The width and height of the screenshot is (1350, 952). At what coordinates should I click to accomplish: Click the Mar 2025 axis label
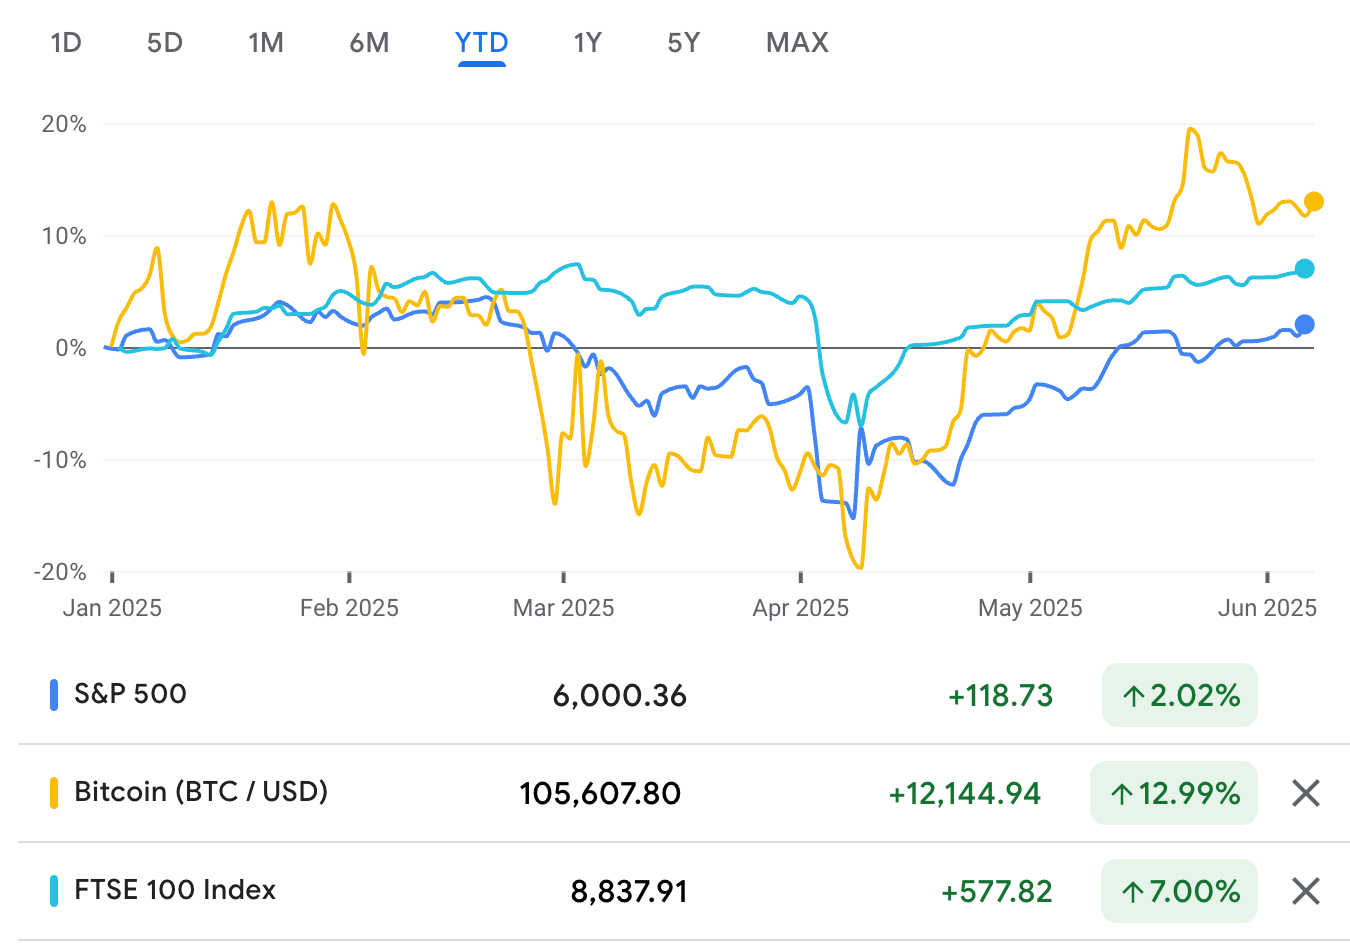coord(564,608)
